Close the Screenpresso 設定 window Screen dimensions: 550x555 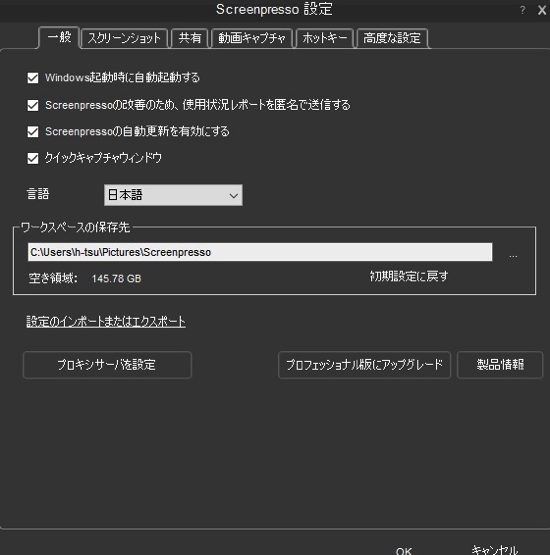click(542, 10)
